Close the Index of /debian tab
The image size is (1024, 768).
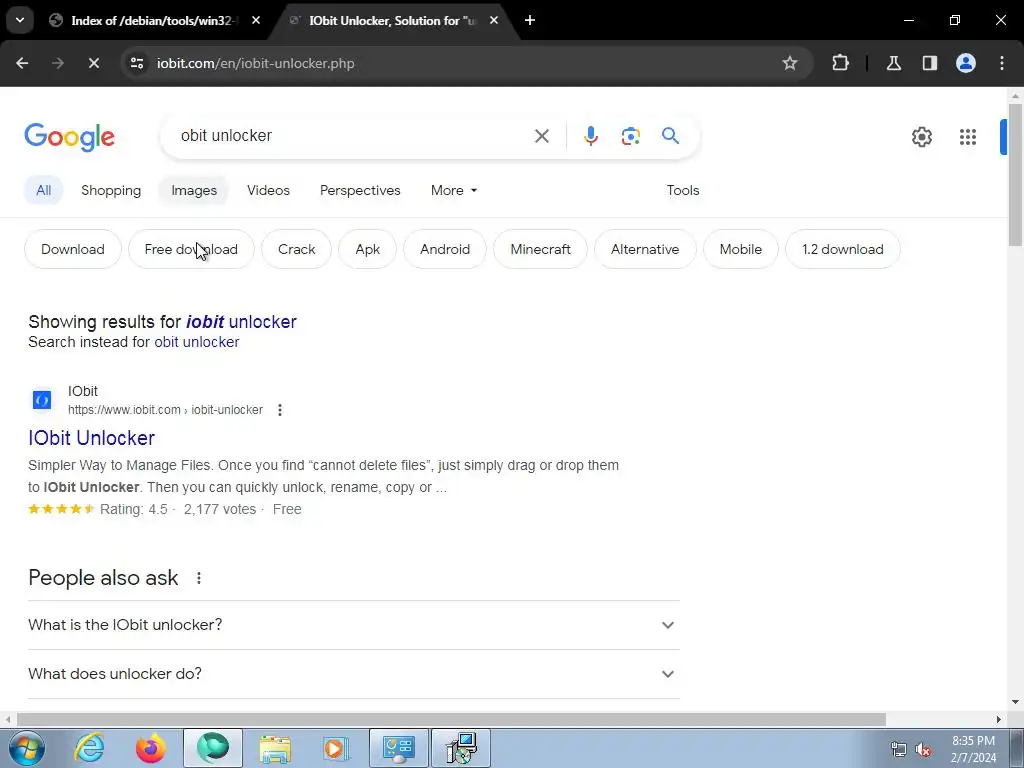pyautogui.click(x=256, y=20)
